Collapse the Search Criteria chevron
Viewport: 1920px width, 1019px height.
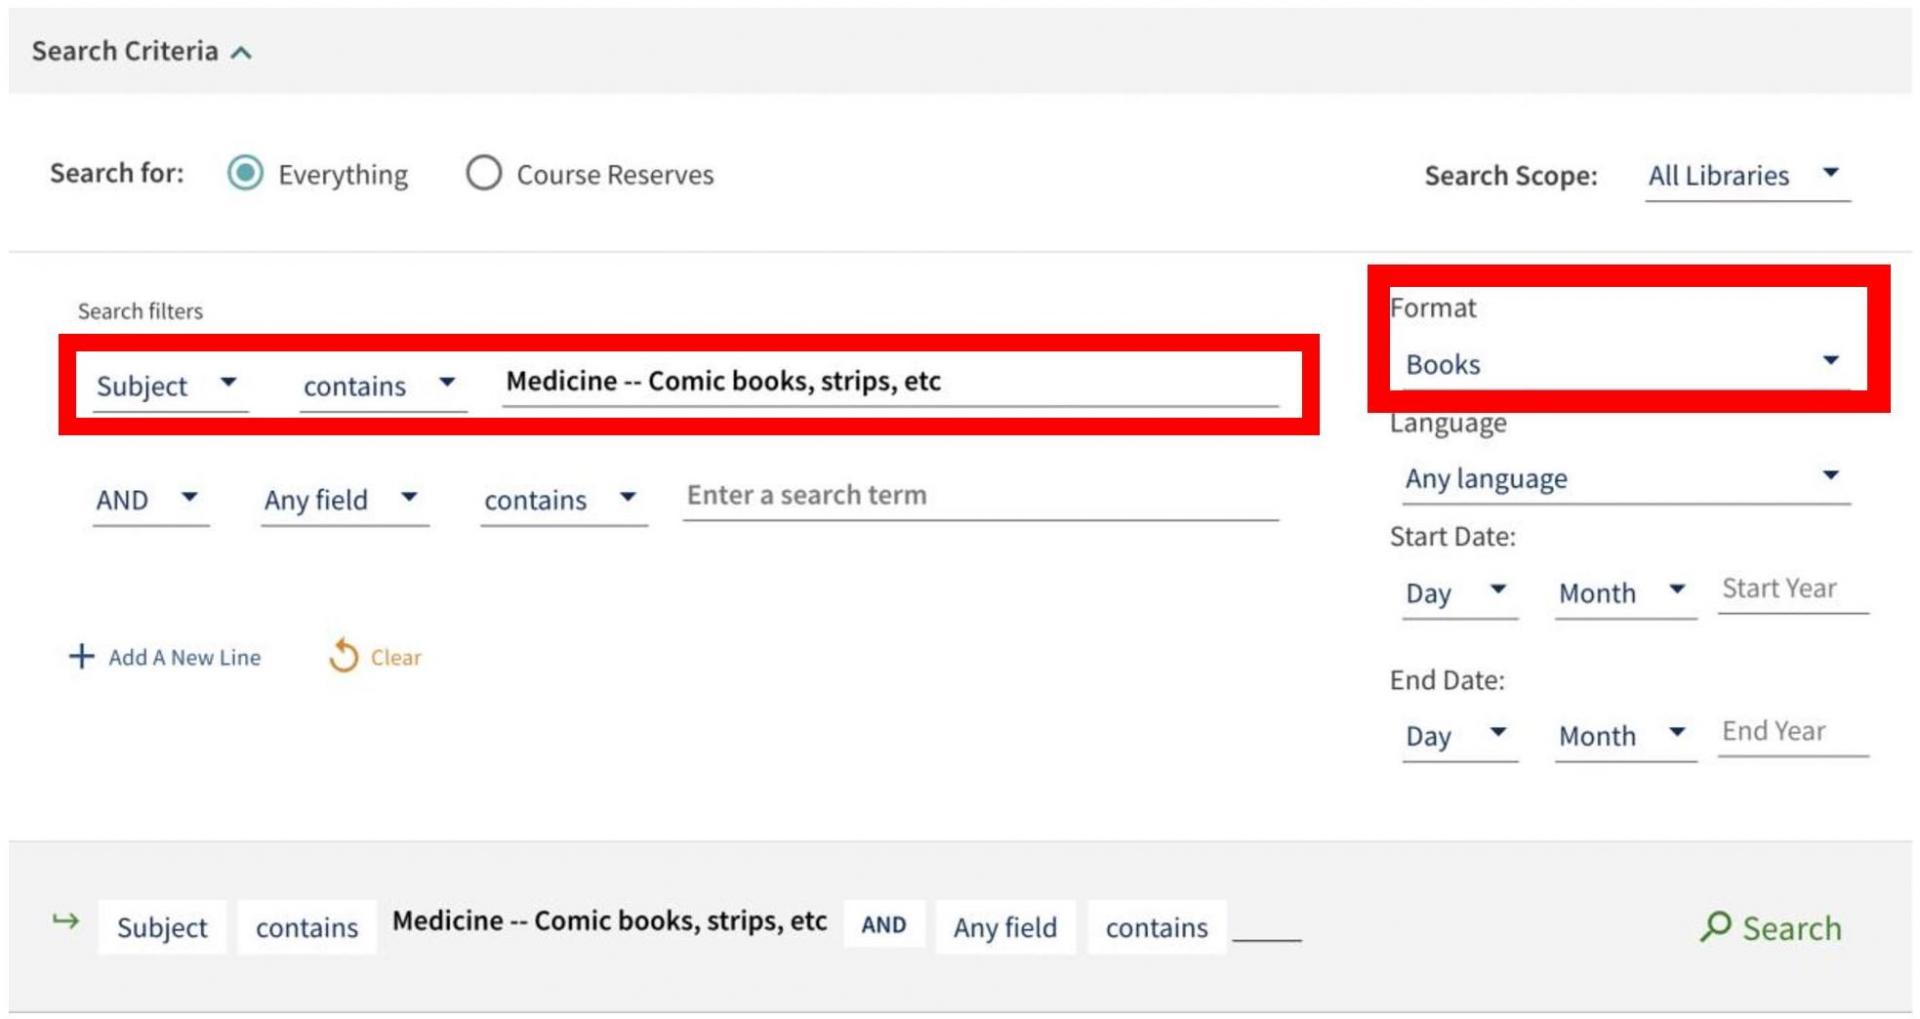(241, 52)
